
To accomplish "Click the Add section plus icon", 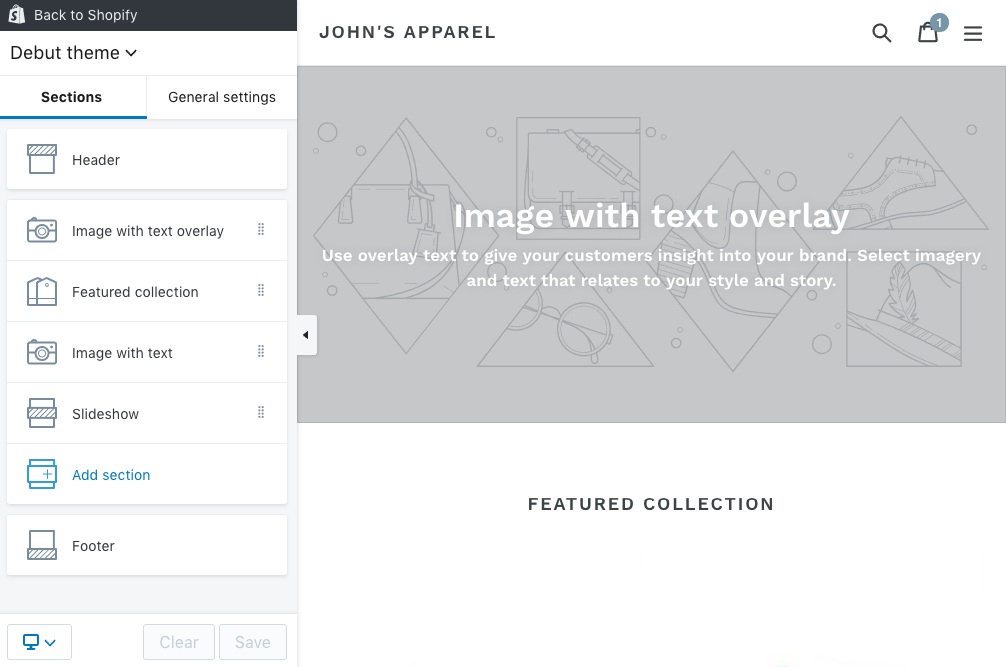I will click(41, 473).
